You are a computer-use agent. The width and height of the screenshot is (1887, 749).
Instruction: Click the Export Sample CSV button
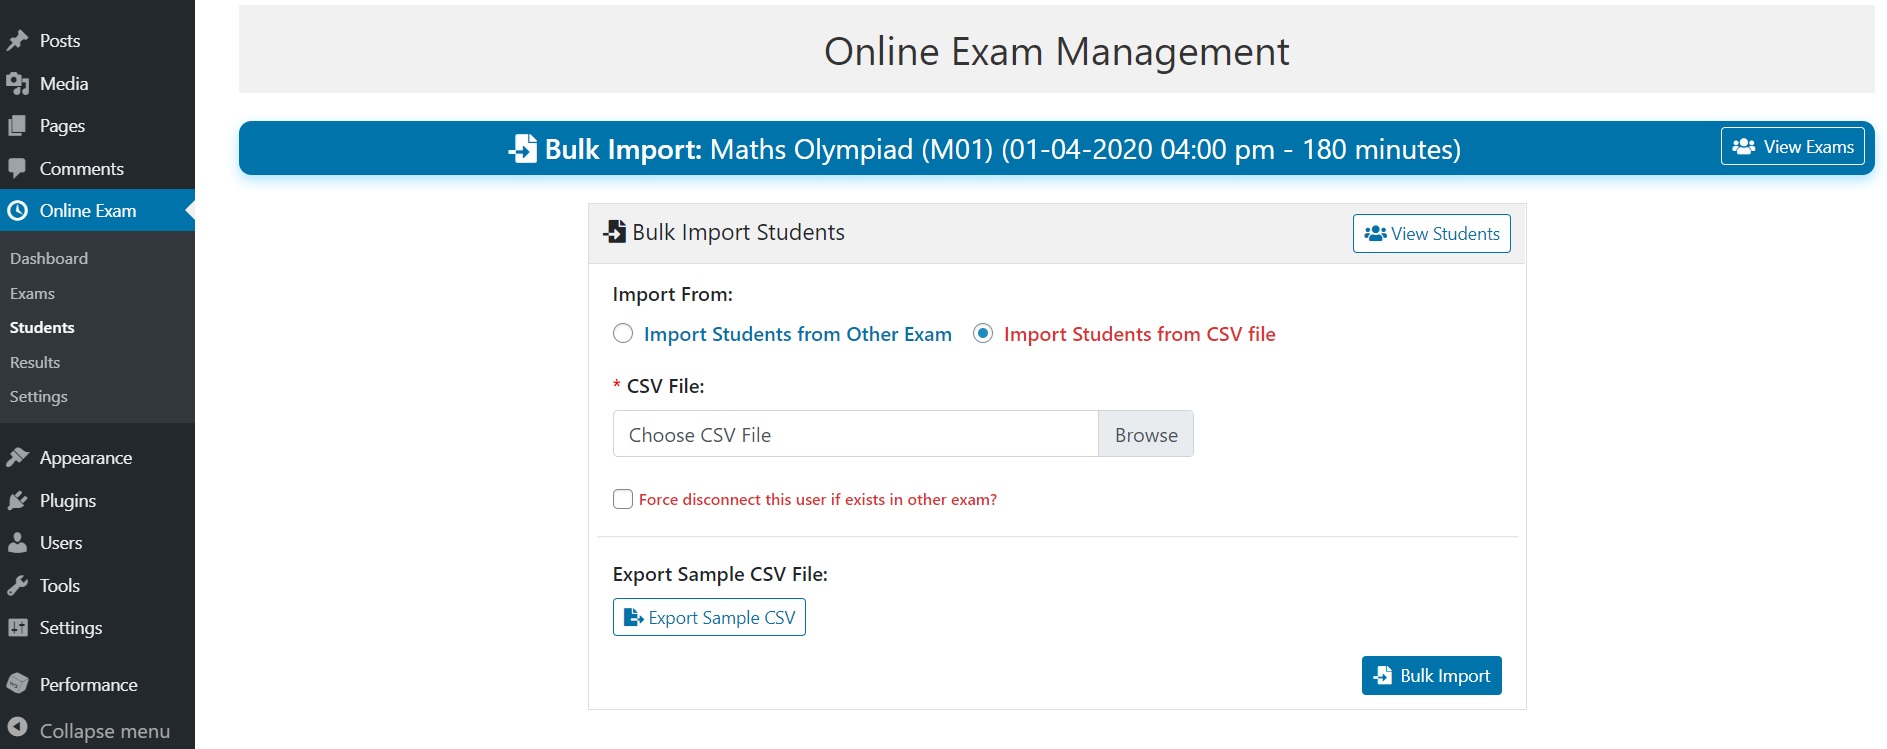pos(709,617)
